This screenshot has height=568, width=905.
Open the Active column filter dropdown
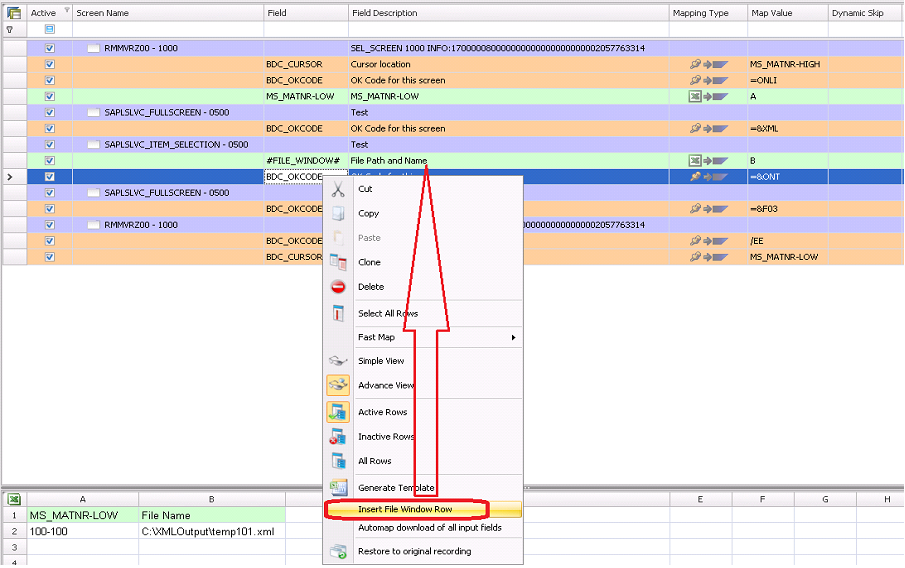coord(67,11)
